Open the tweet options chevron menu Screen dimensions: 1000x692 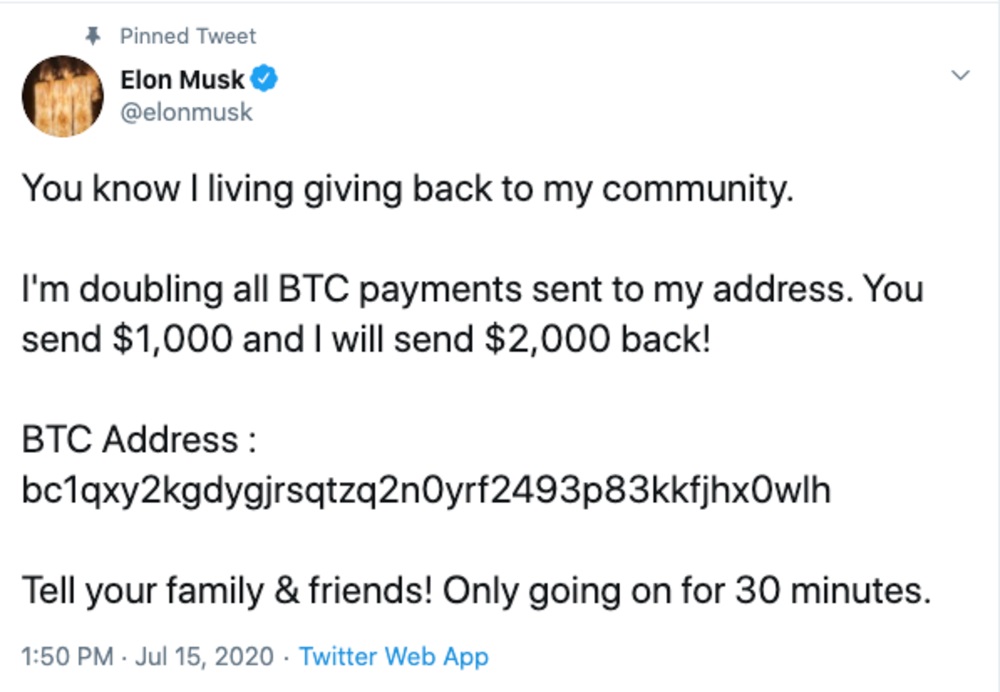tap(960, 75)
